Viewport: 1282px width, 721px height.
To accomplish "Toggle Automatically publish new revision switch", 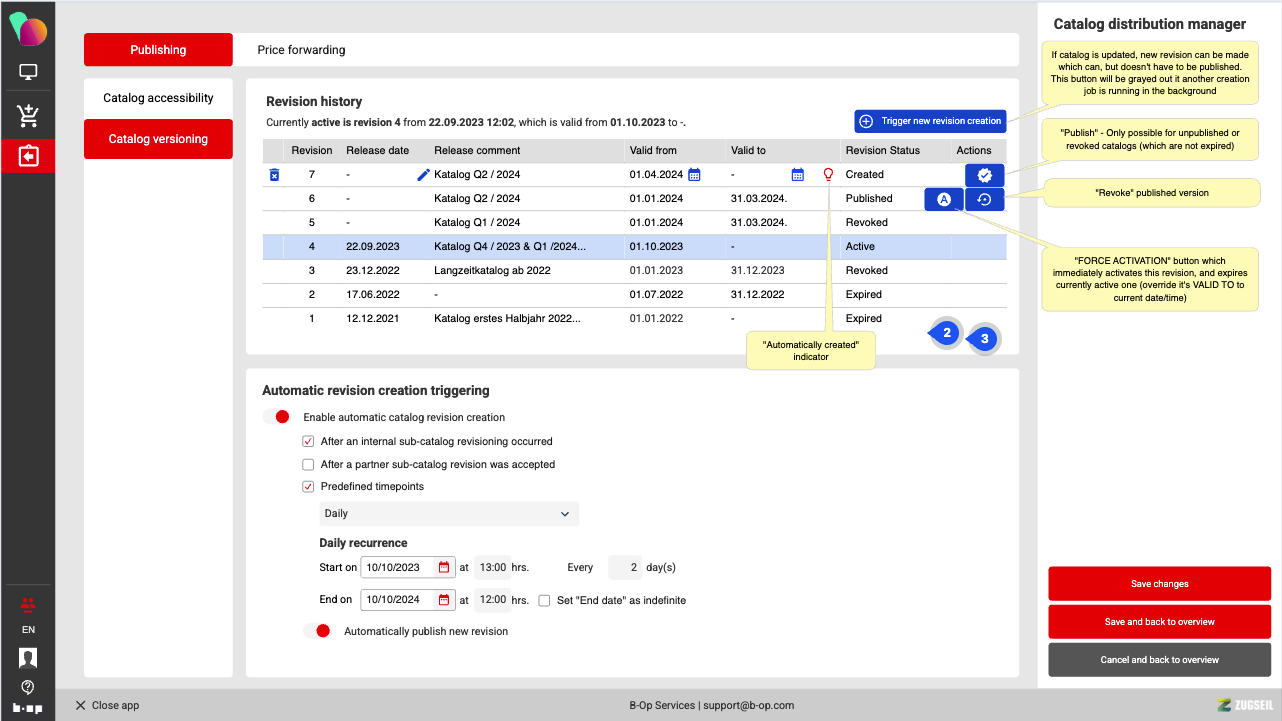I will [x=317, y=631].
